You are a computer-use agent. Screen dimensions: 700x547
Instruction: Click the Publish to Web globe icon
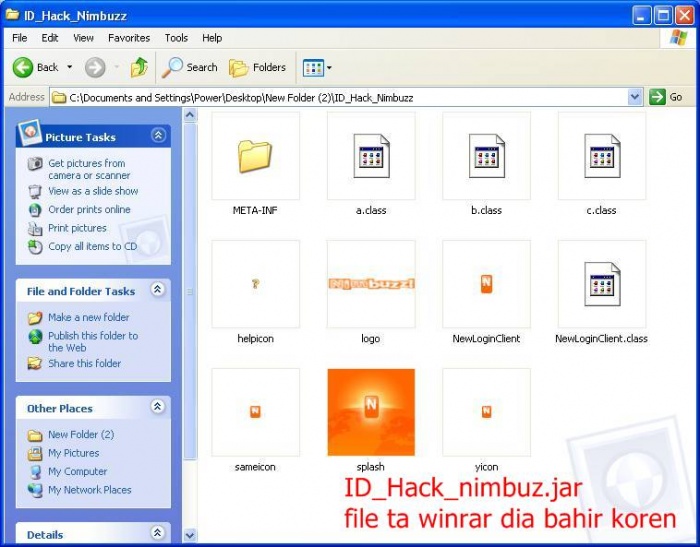click(x=35, y=336)
